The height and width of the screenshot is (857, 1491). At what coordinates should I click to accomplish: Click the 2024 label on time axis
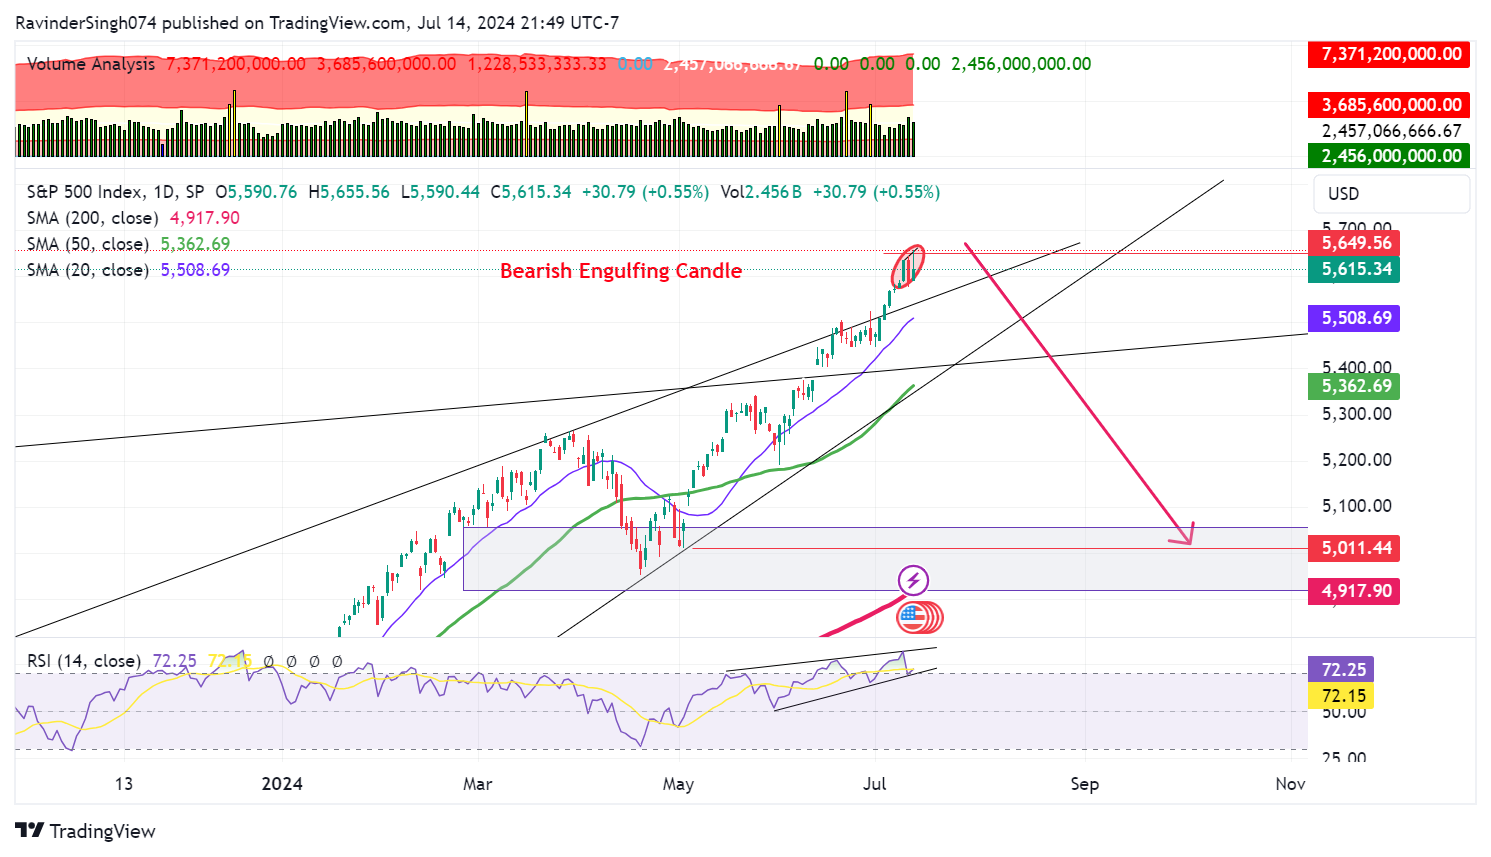click(x=282, y=784)
